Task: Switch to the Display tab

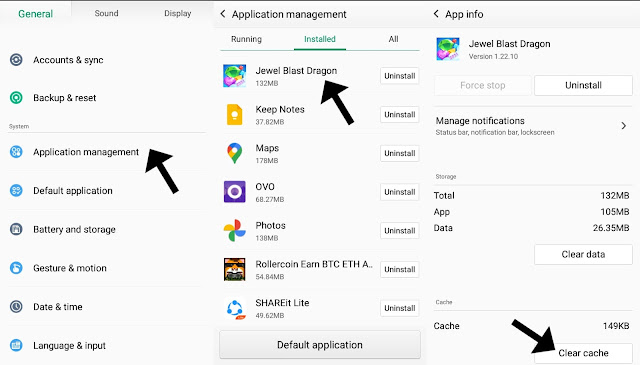Action: [178, 13]
